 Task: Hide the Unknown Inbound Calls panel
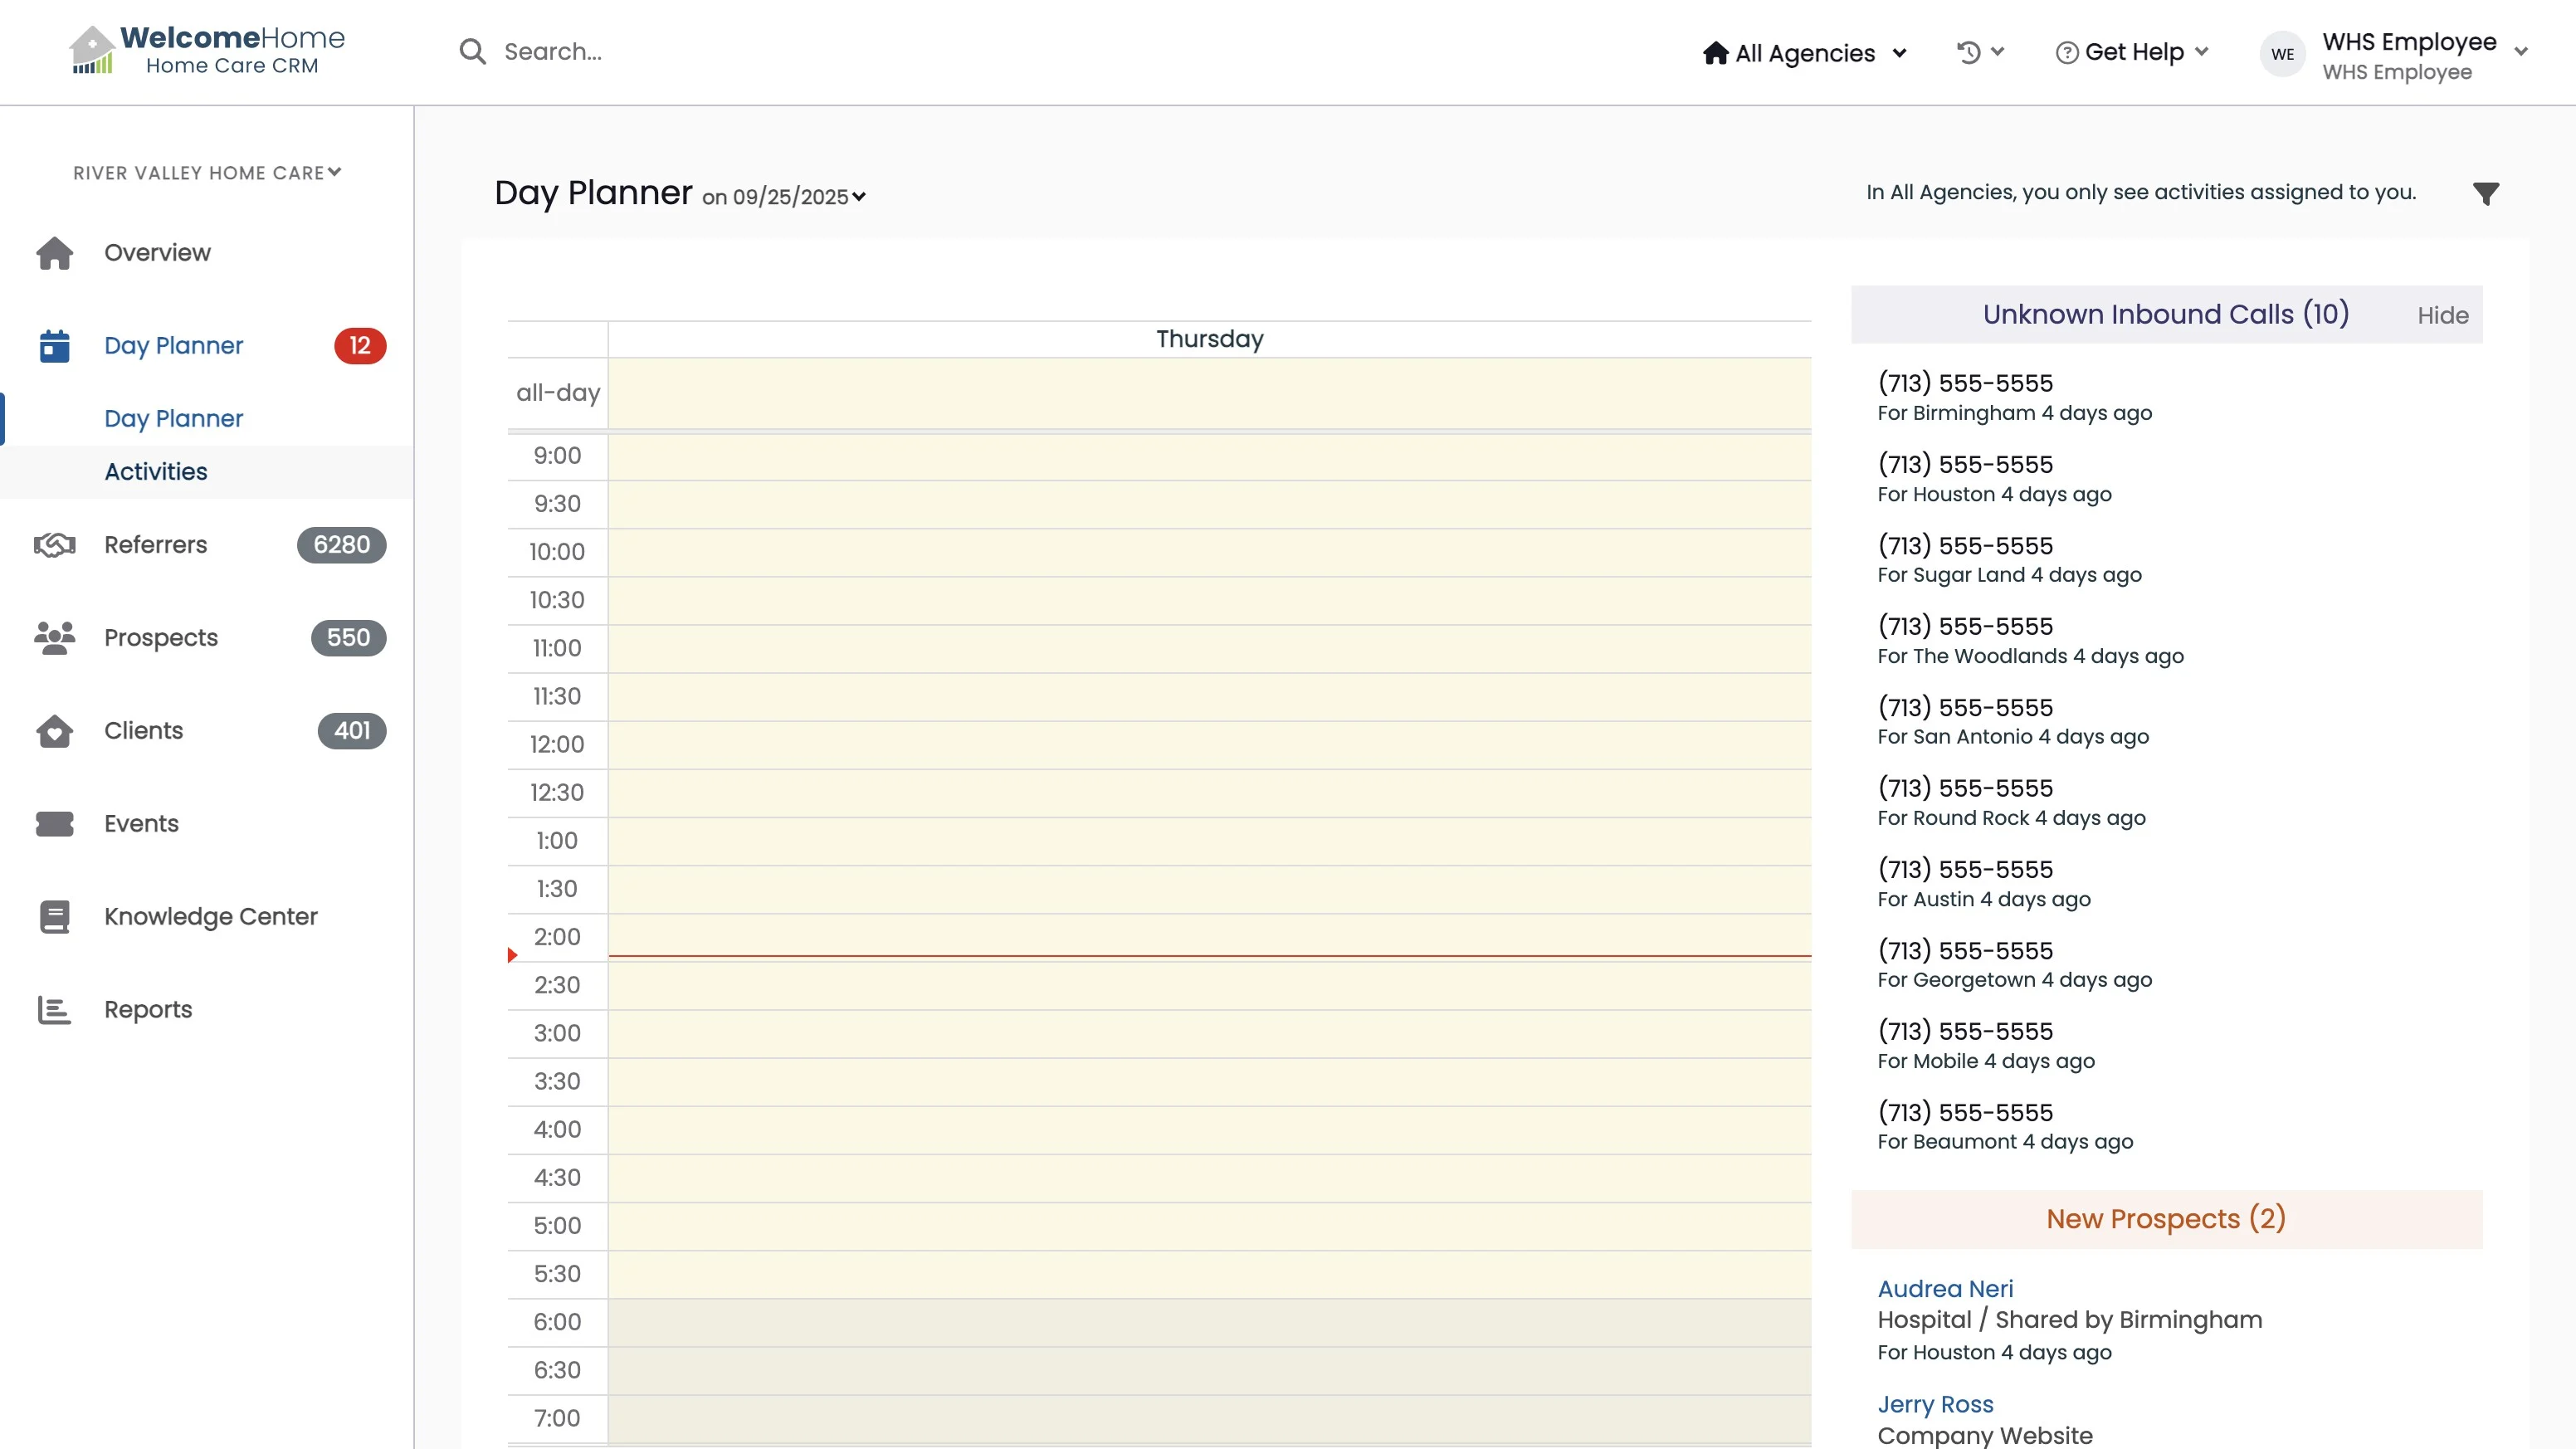[2442, 316]
